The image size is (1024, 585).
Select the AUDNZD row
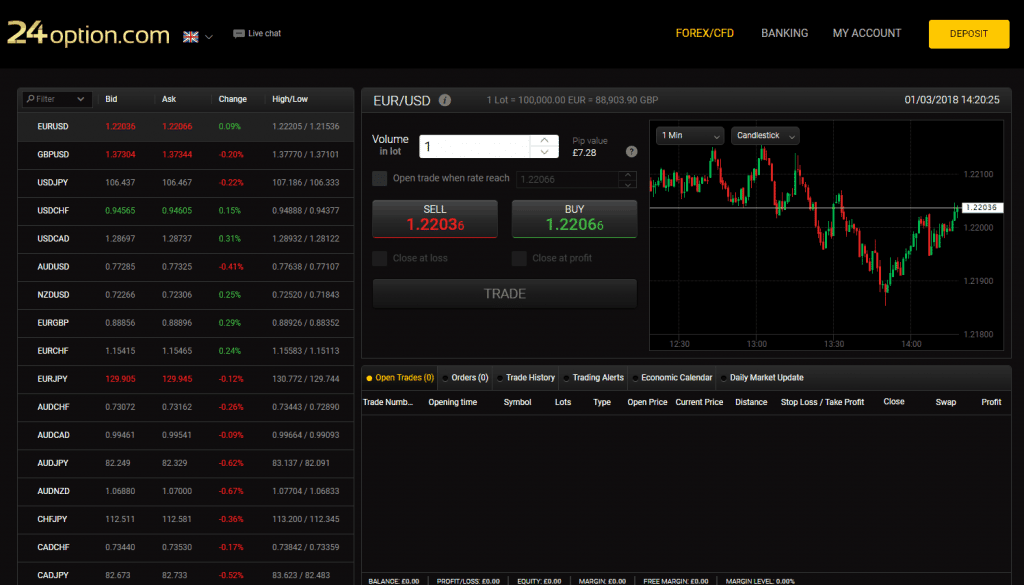[185, 492]
